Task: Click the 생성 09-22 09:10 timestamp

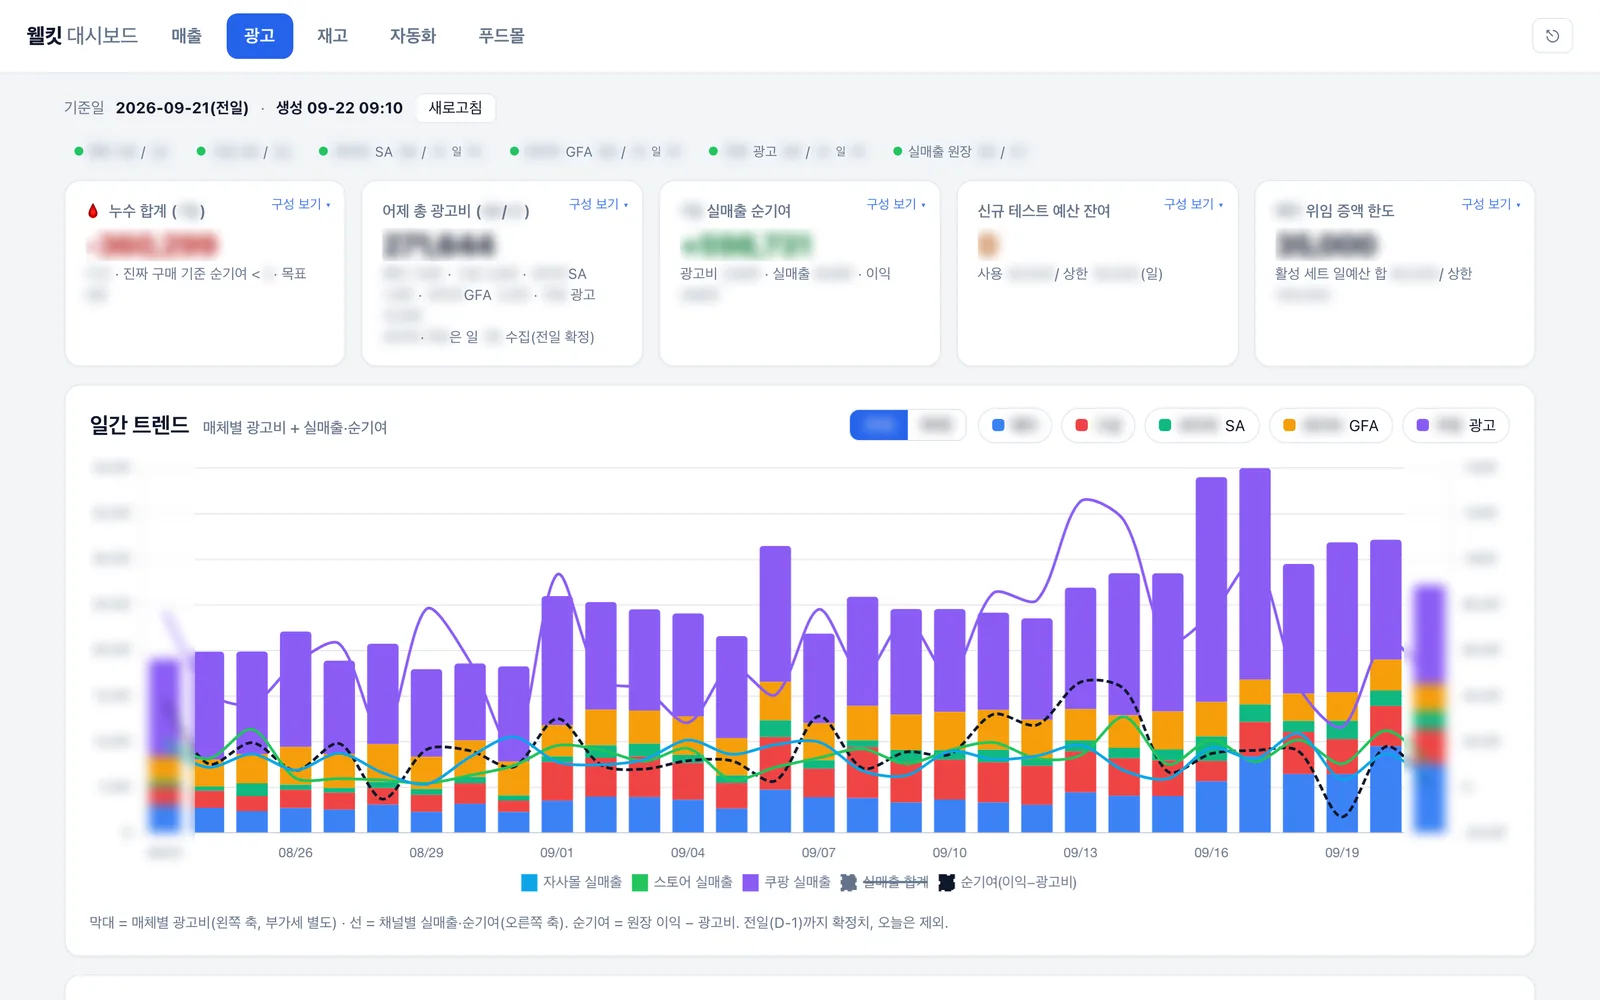Action: click(339, 108)
